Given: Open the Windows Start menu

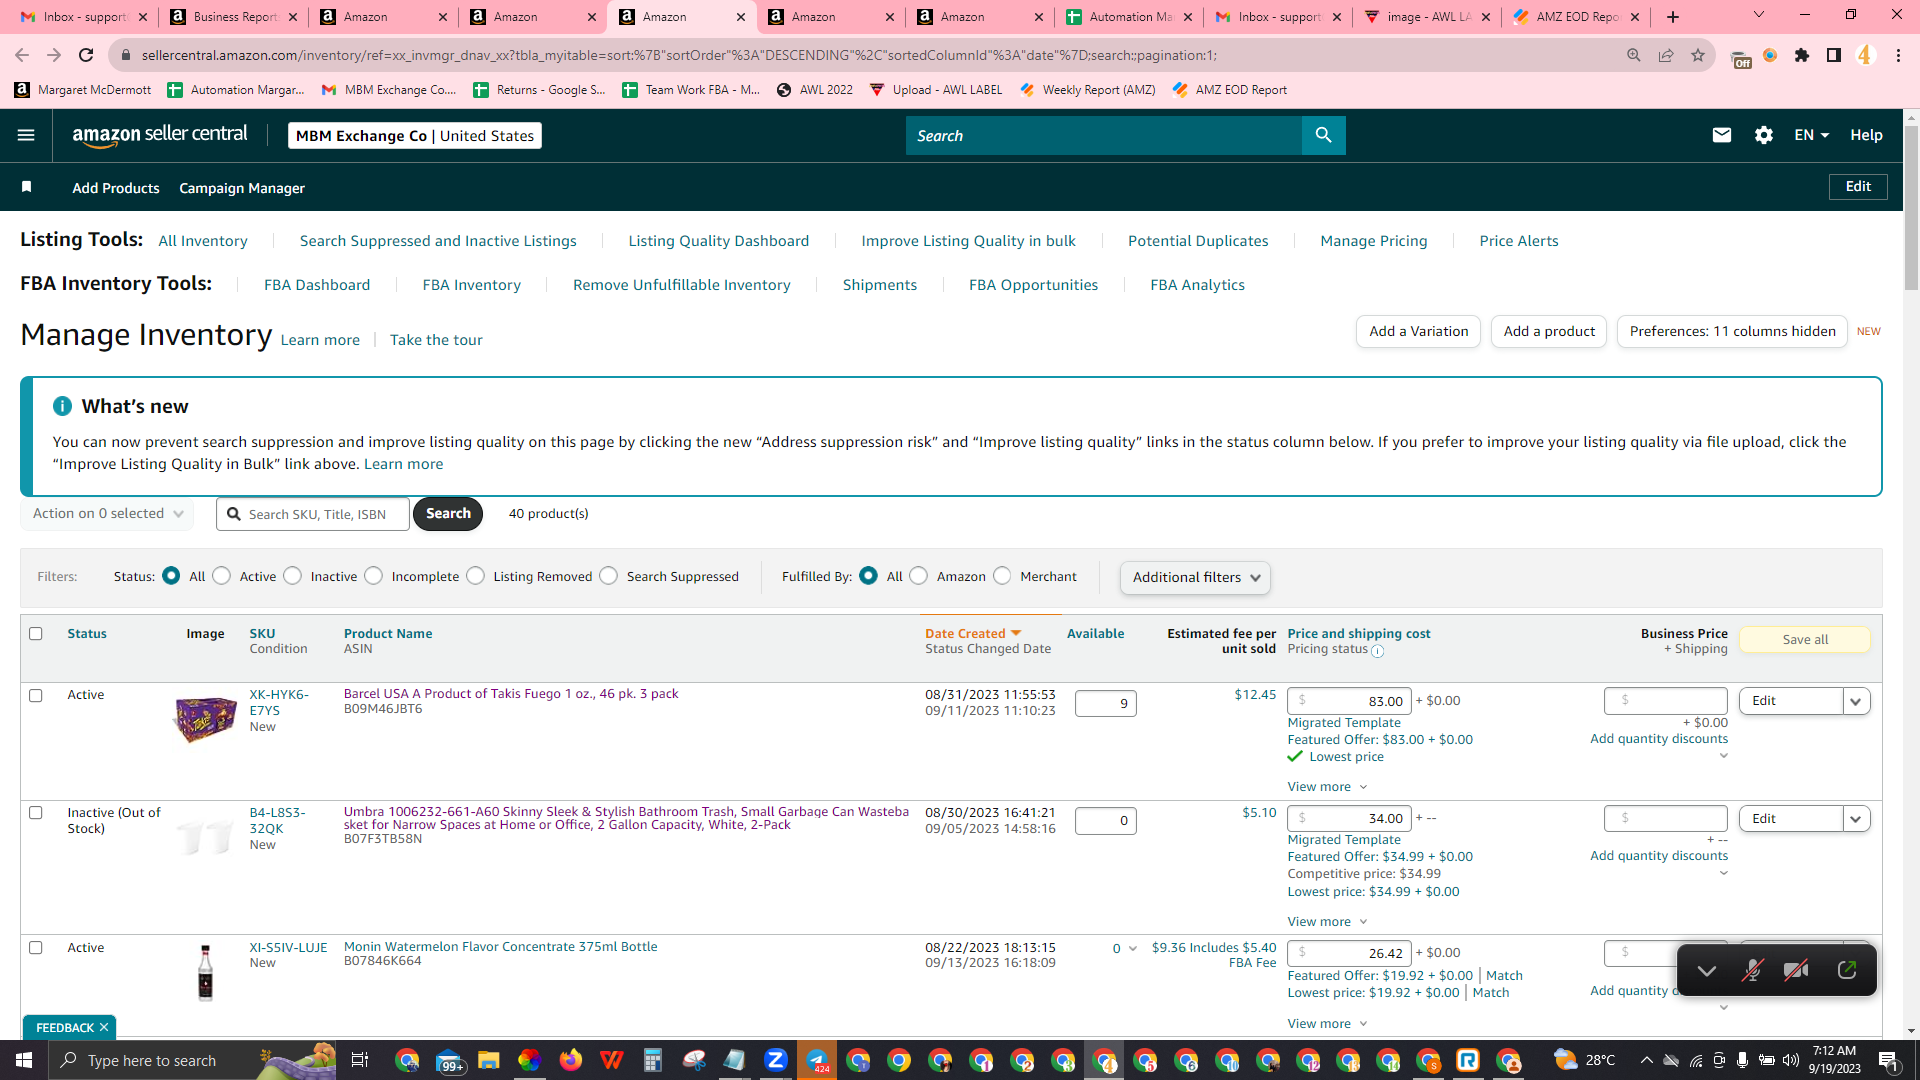Looking at the screenshot, I should point(24,1060).
